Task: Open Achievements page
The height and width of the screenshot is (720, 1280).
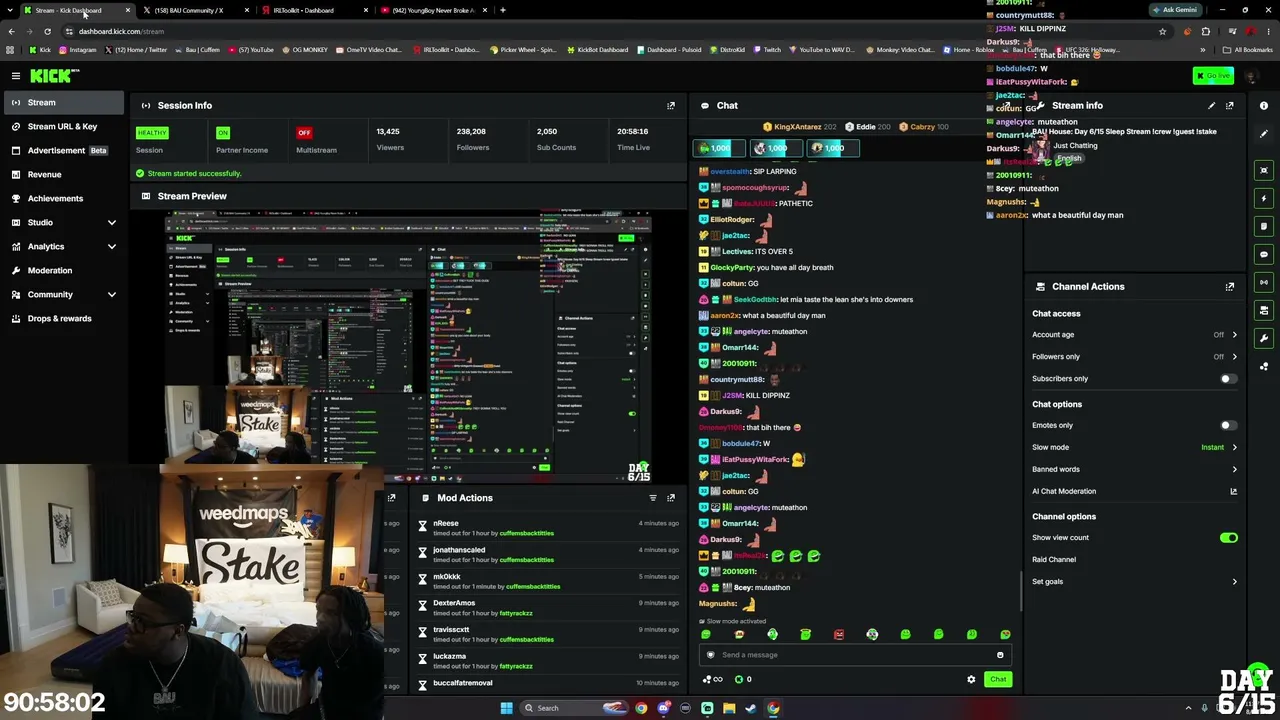Action: (x=64, y=198)
